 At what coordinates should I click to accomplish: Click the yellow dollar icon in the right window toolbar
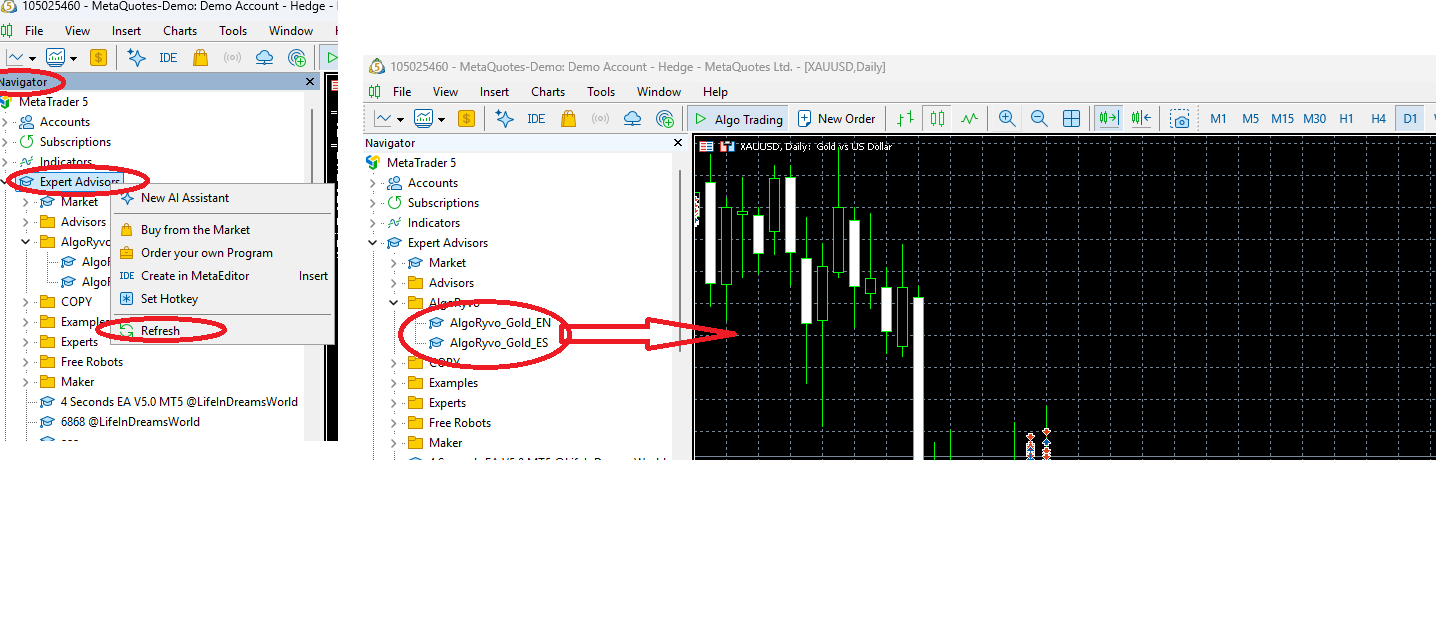click(x=466, y=118)
